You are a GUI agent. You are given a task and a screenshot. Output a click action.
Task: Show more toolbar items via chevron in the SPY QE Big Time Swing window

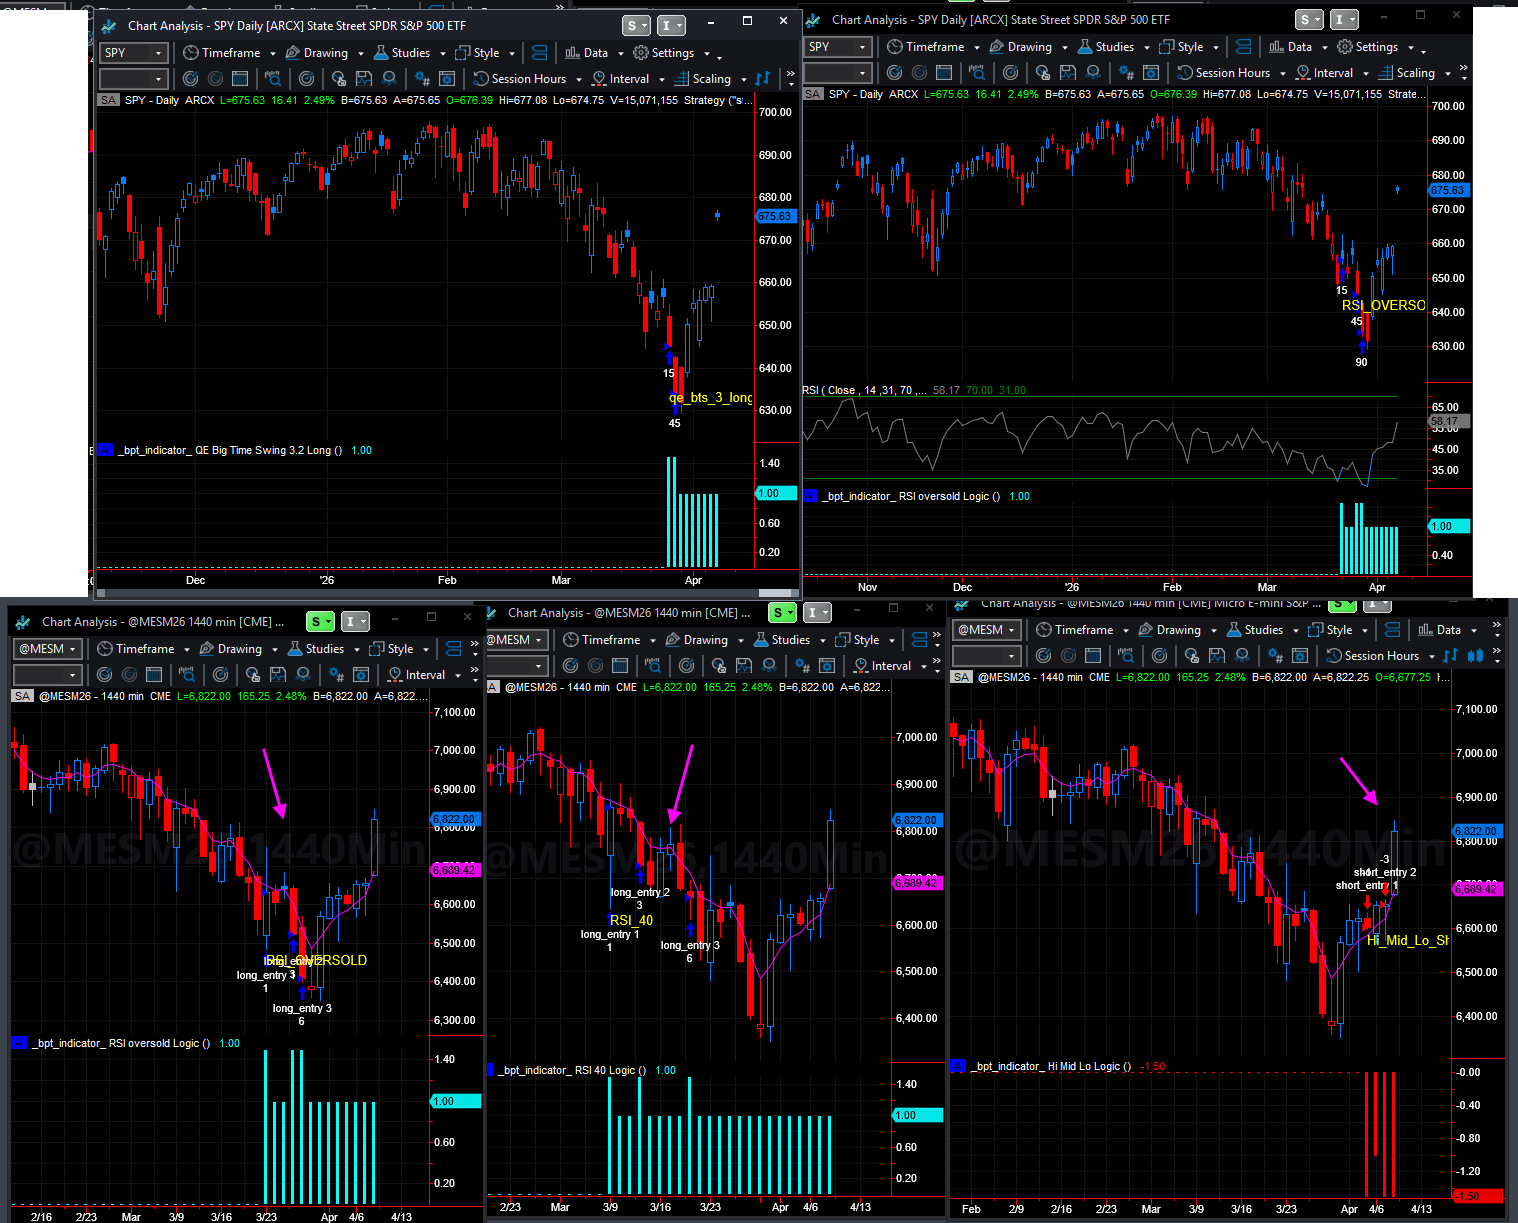pyautogui.click(x=790, y=74)
